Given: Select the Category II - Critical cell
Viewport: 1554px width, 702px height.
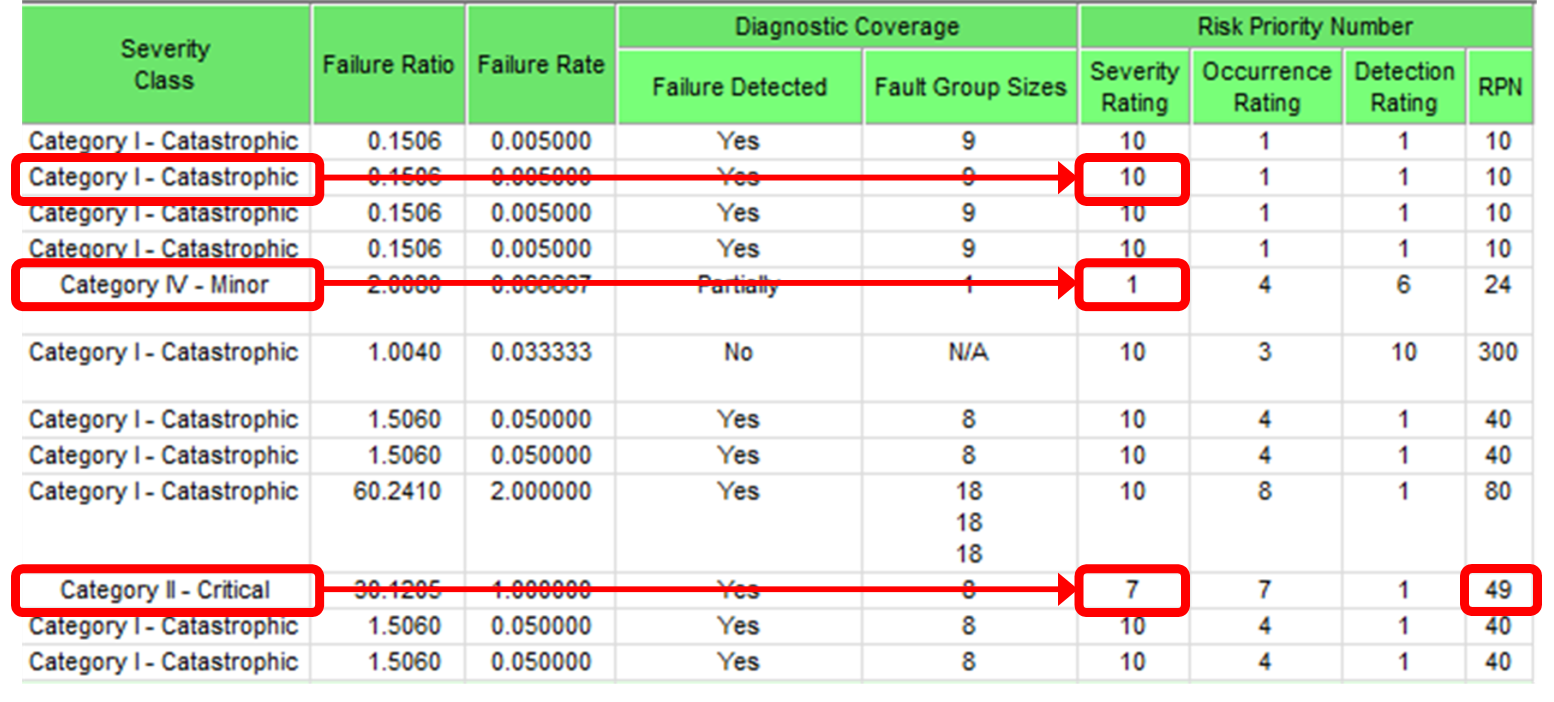Looking at the screenshot, I should 164,590.
